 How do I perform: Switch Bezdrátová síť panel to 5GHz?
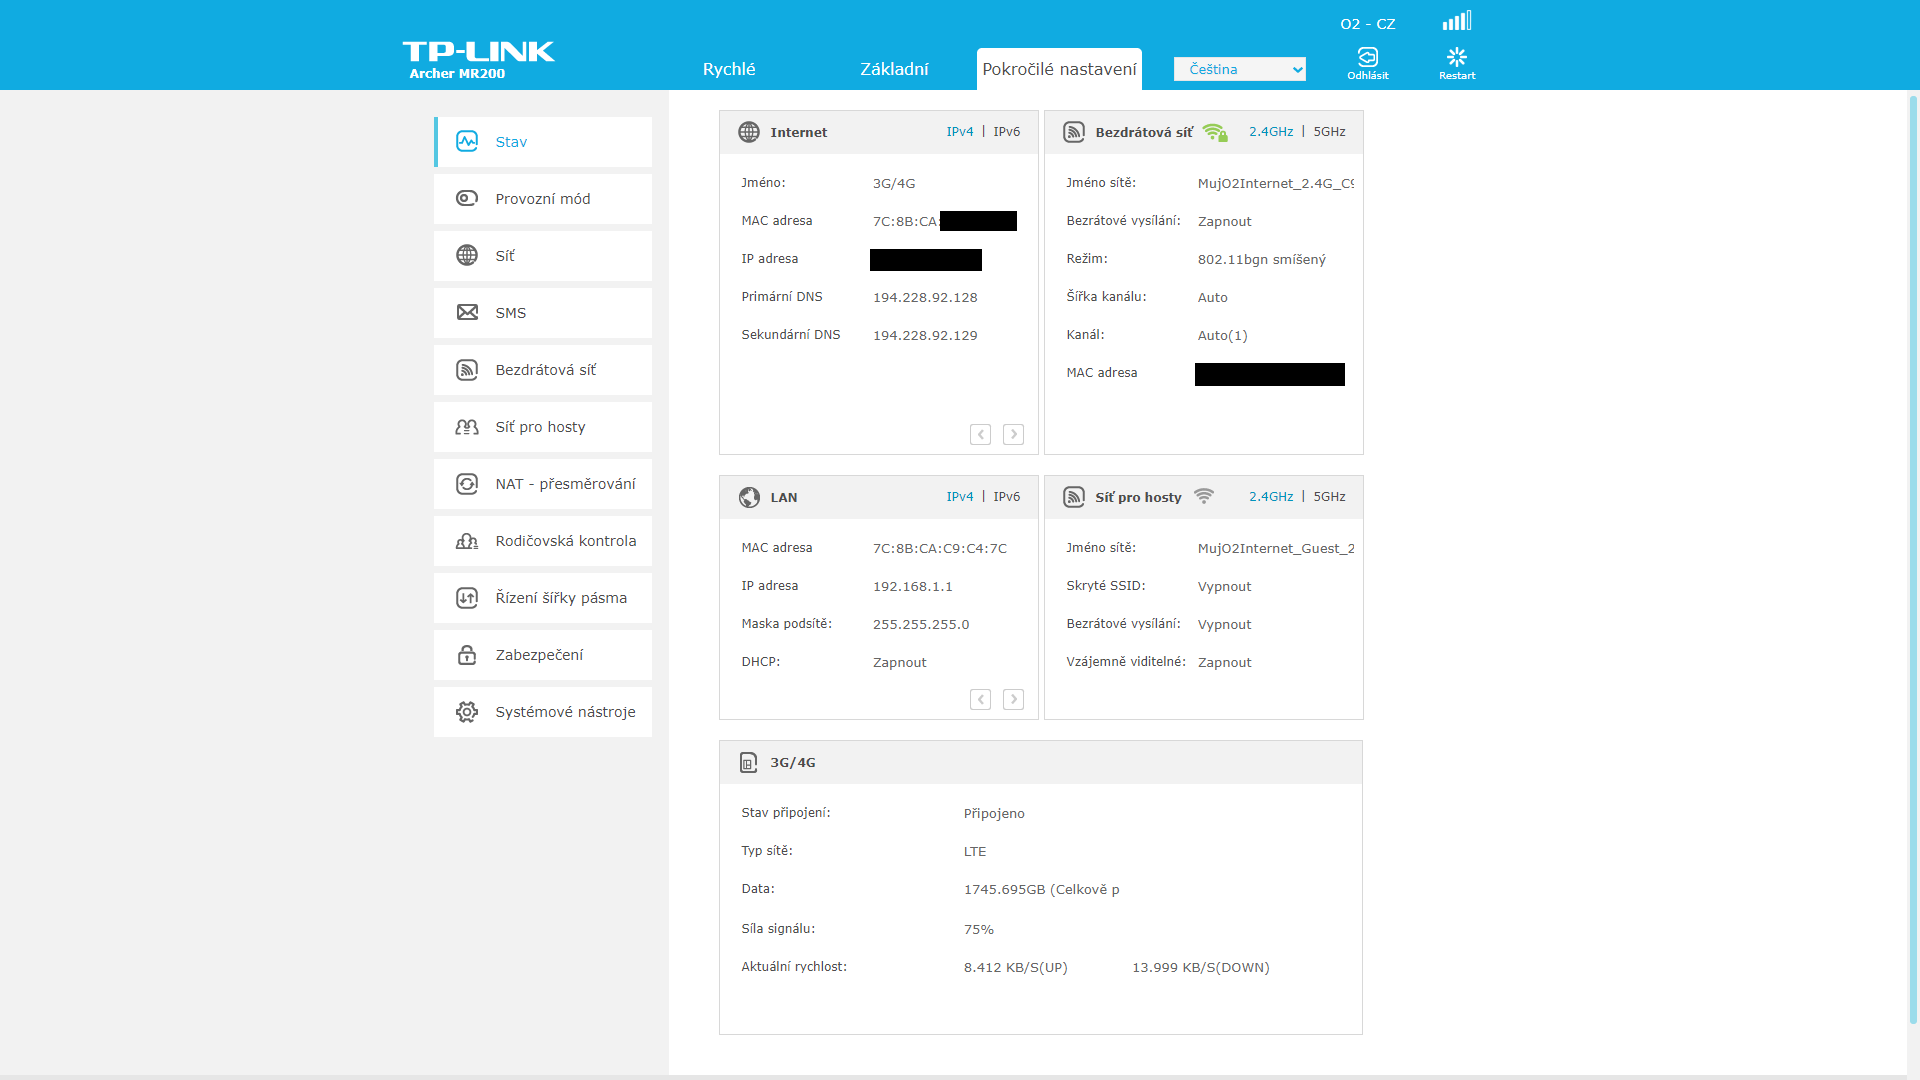point(1329,132)
